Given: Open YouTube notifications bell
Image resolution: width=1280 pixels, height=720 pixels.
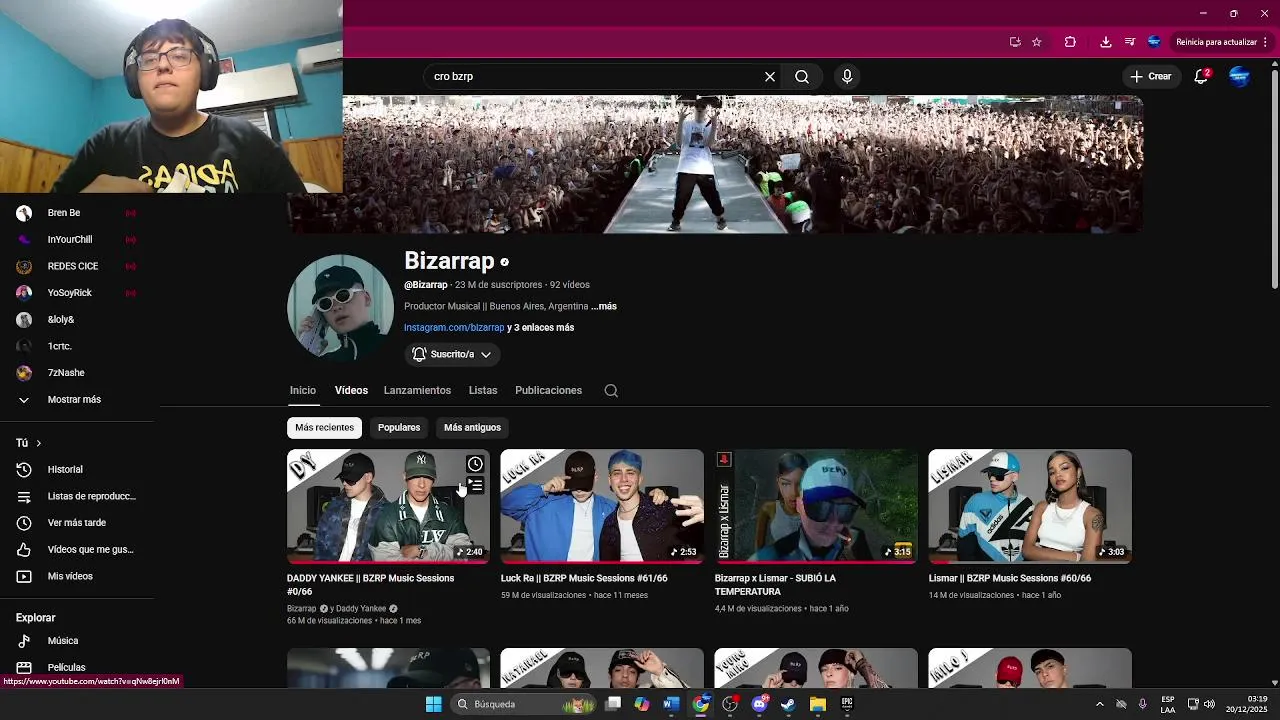Looking at the screenshot, I should [1202, 76].
